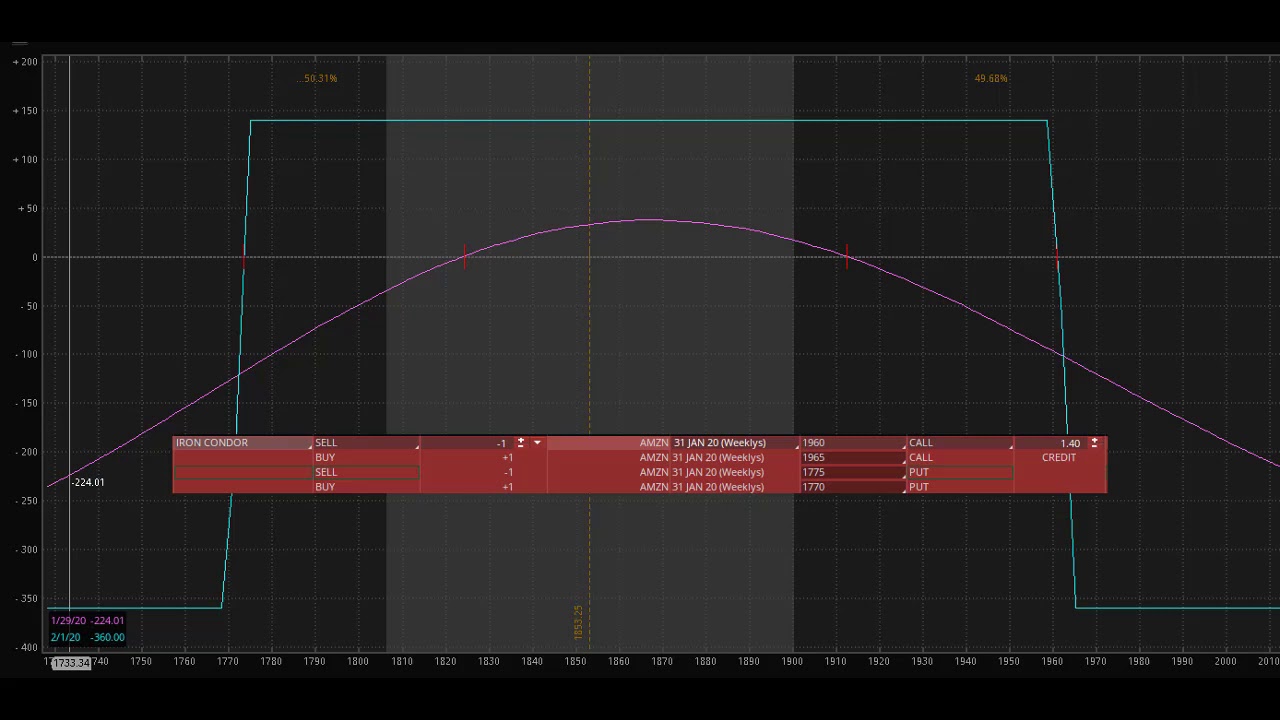Click AMZN symbol in the 1960 CALL row
The image size is (1280, 720).
(x=654, y=443)
